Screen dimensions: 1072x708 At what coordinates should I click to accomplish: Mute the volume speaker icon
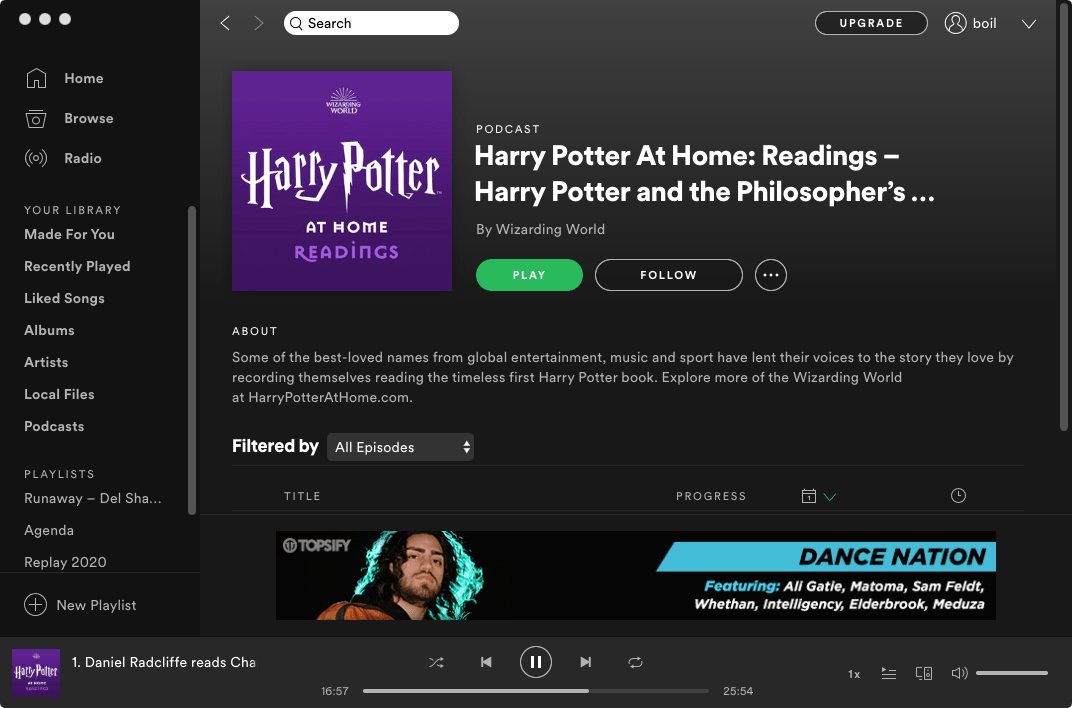pos(959,673)
